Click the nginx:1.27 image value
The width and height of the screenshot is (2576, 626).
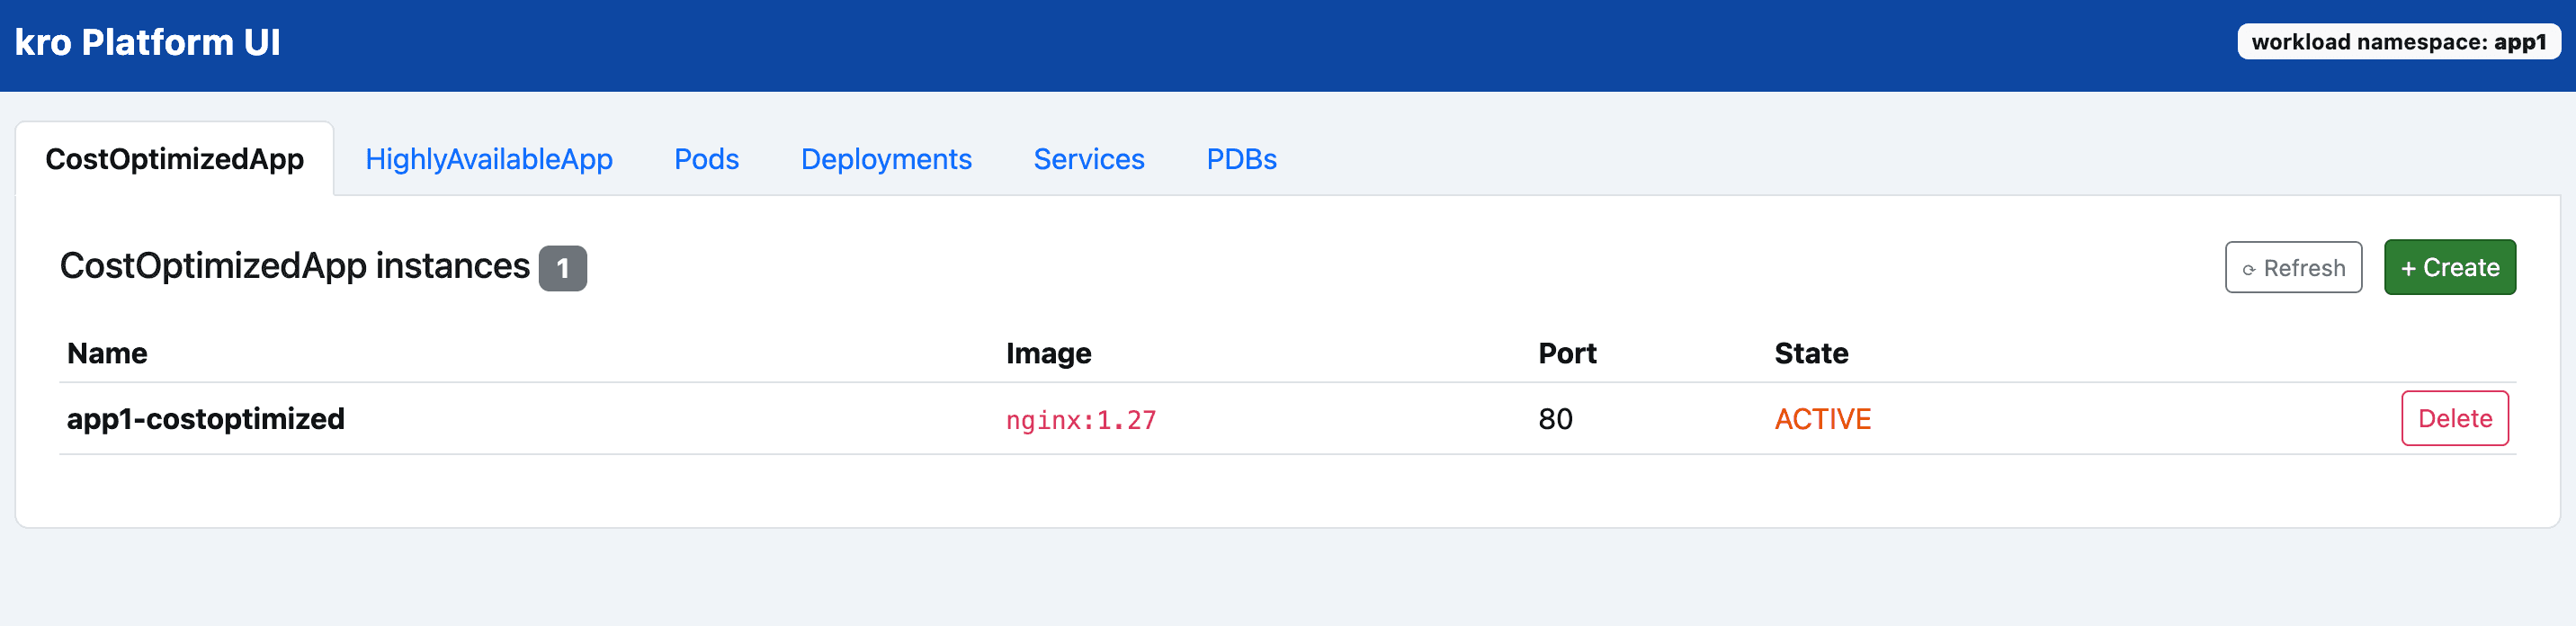point(1080,420)
